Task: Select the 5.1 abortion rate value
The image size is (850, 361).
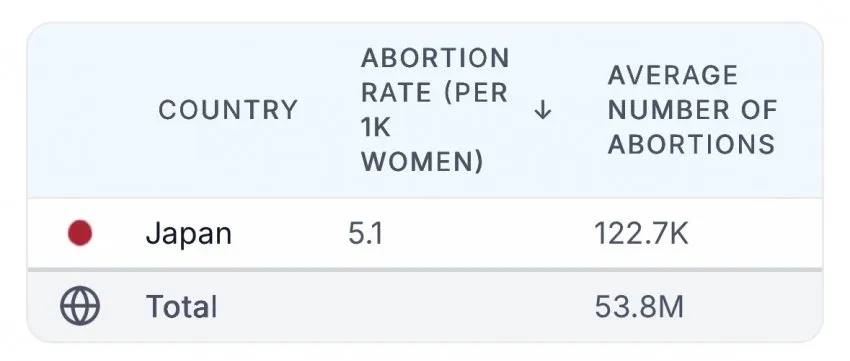Action: point(366,234)
